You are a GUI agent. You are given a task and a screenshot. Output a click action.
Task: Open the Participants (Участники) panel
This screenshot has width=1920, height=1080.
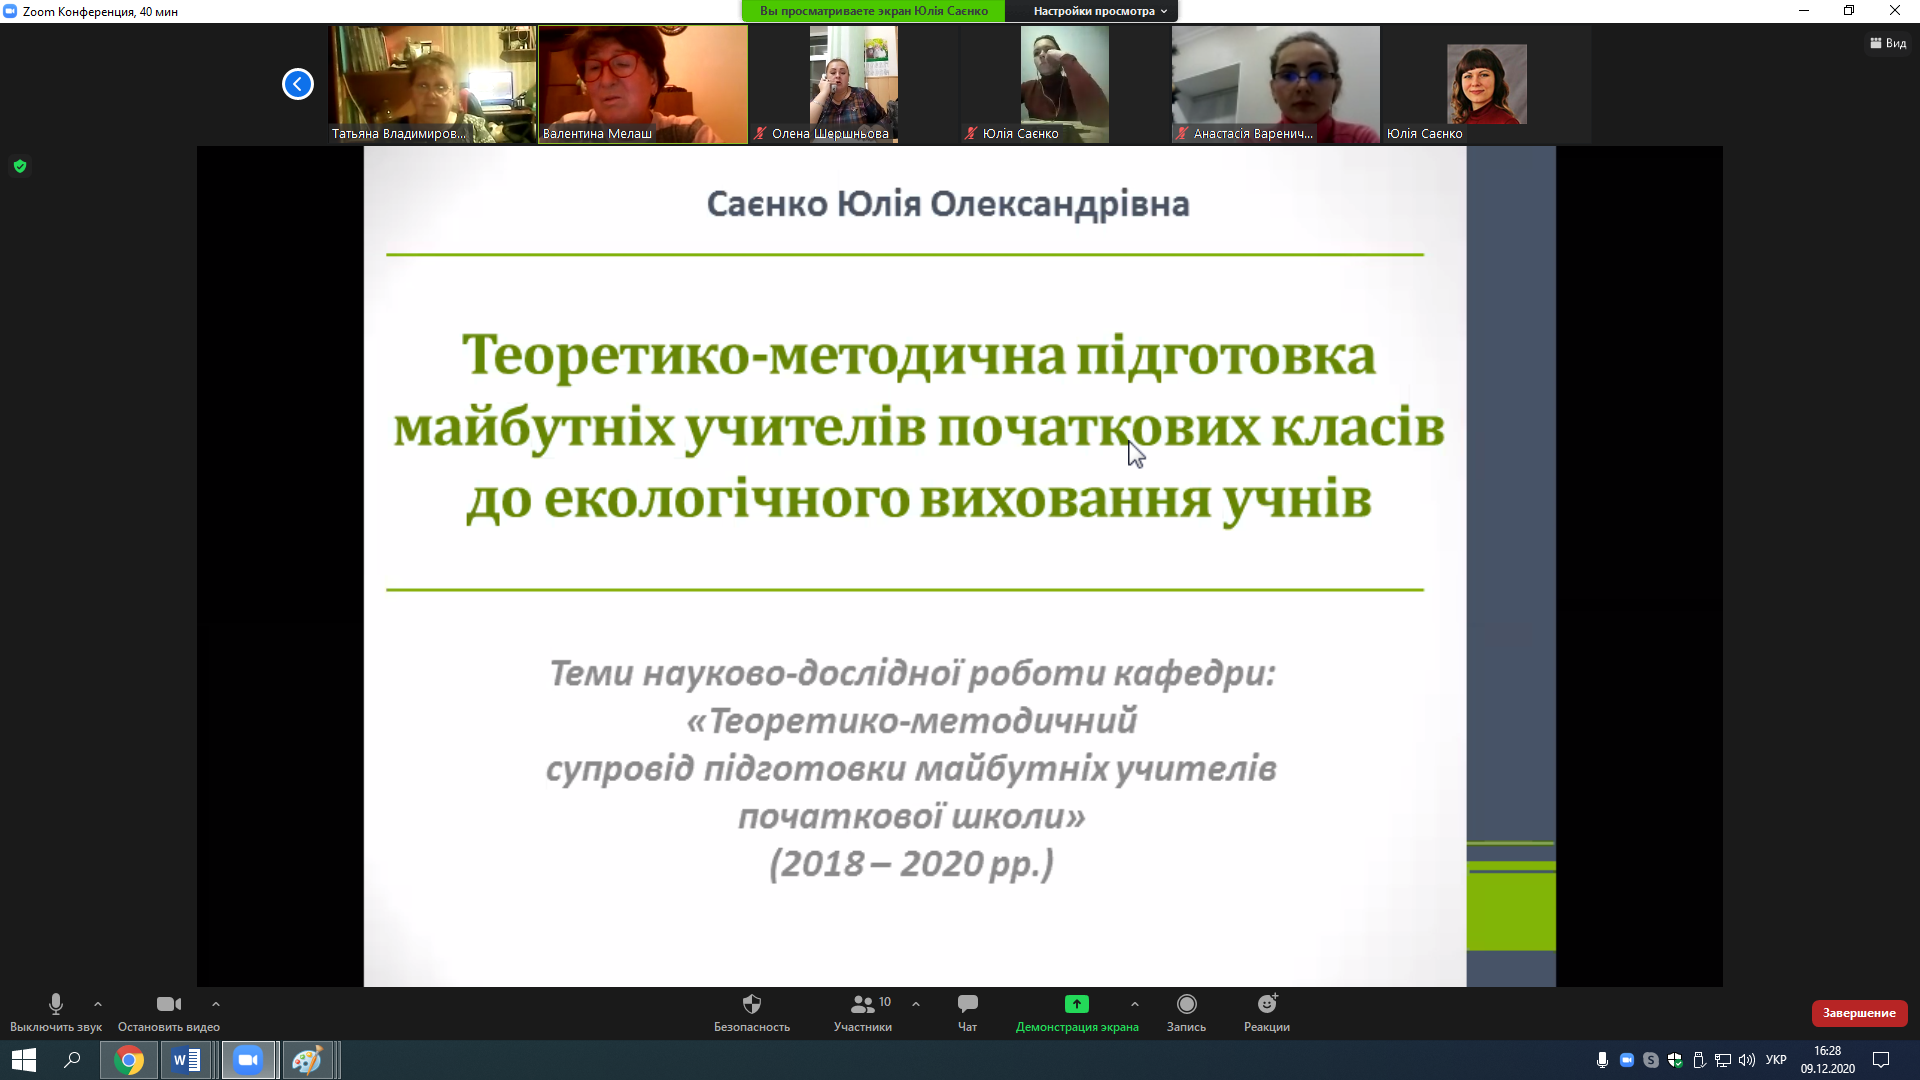pos(862,1012)
